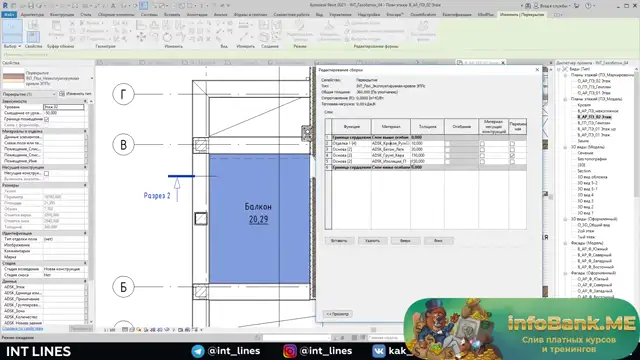Image resolution: width=640 pixels, height=360 pixels.
Task: Uncheck Variable checkbox for layer row 4
Action: pyautogui.click(x=512, y=156)
